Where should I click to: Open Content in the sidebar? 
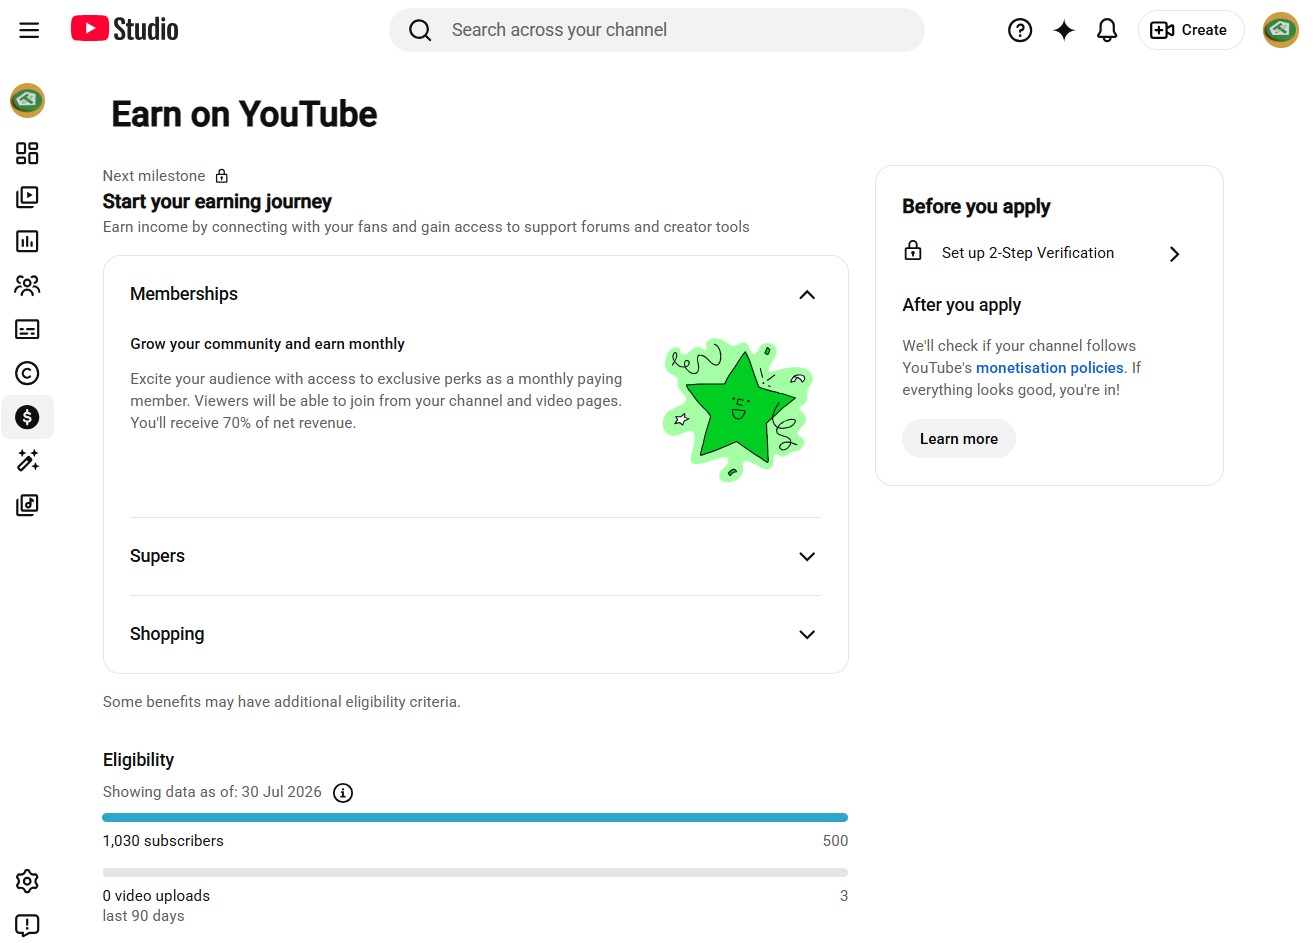(x=27, y=197)
